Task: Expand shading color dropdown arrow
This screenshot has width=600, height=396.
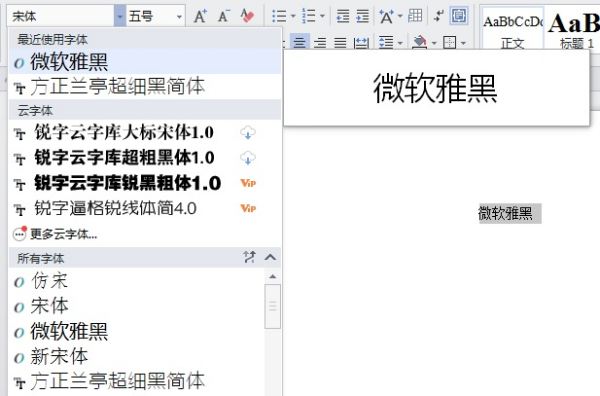Action: (x=434, y=43)
